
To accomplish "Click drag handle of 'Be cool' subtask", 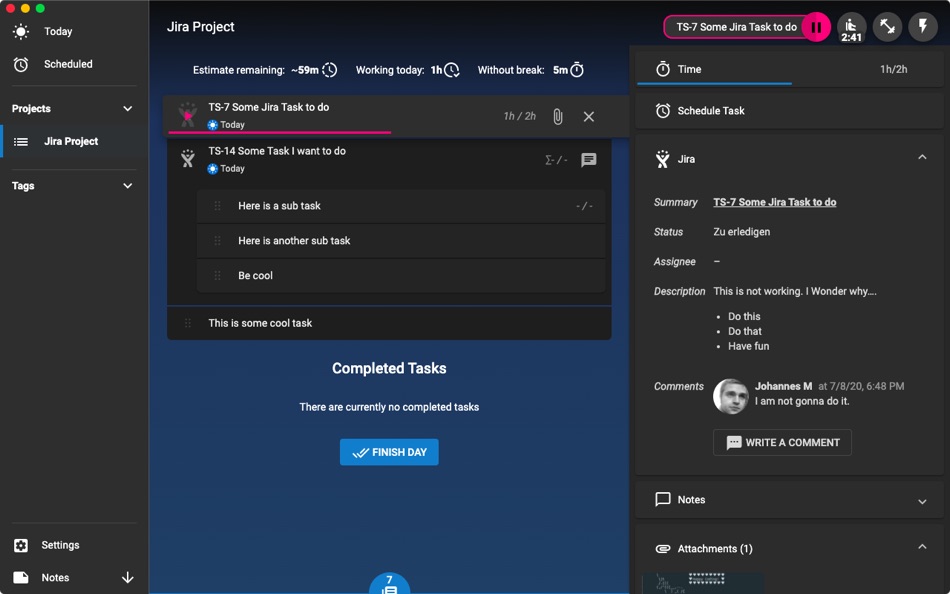I will pos(218,275).
